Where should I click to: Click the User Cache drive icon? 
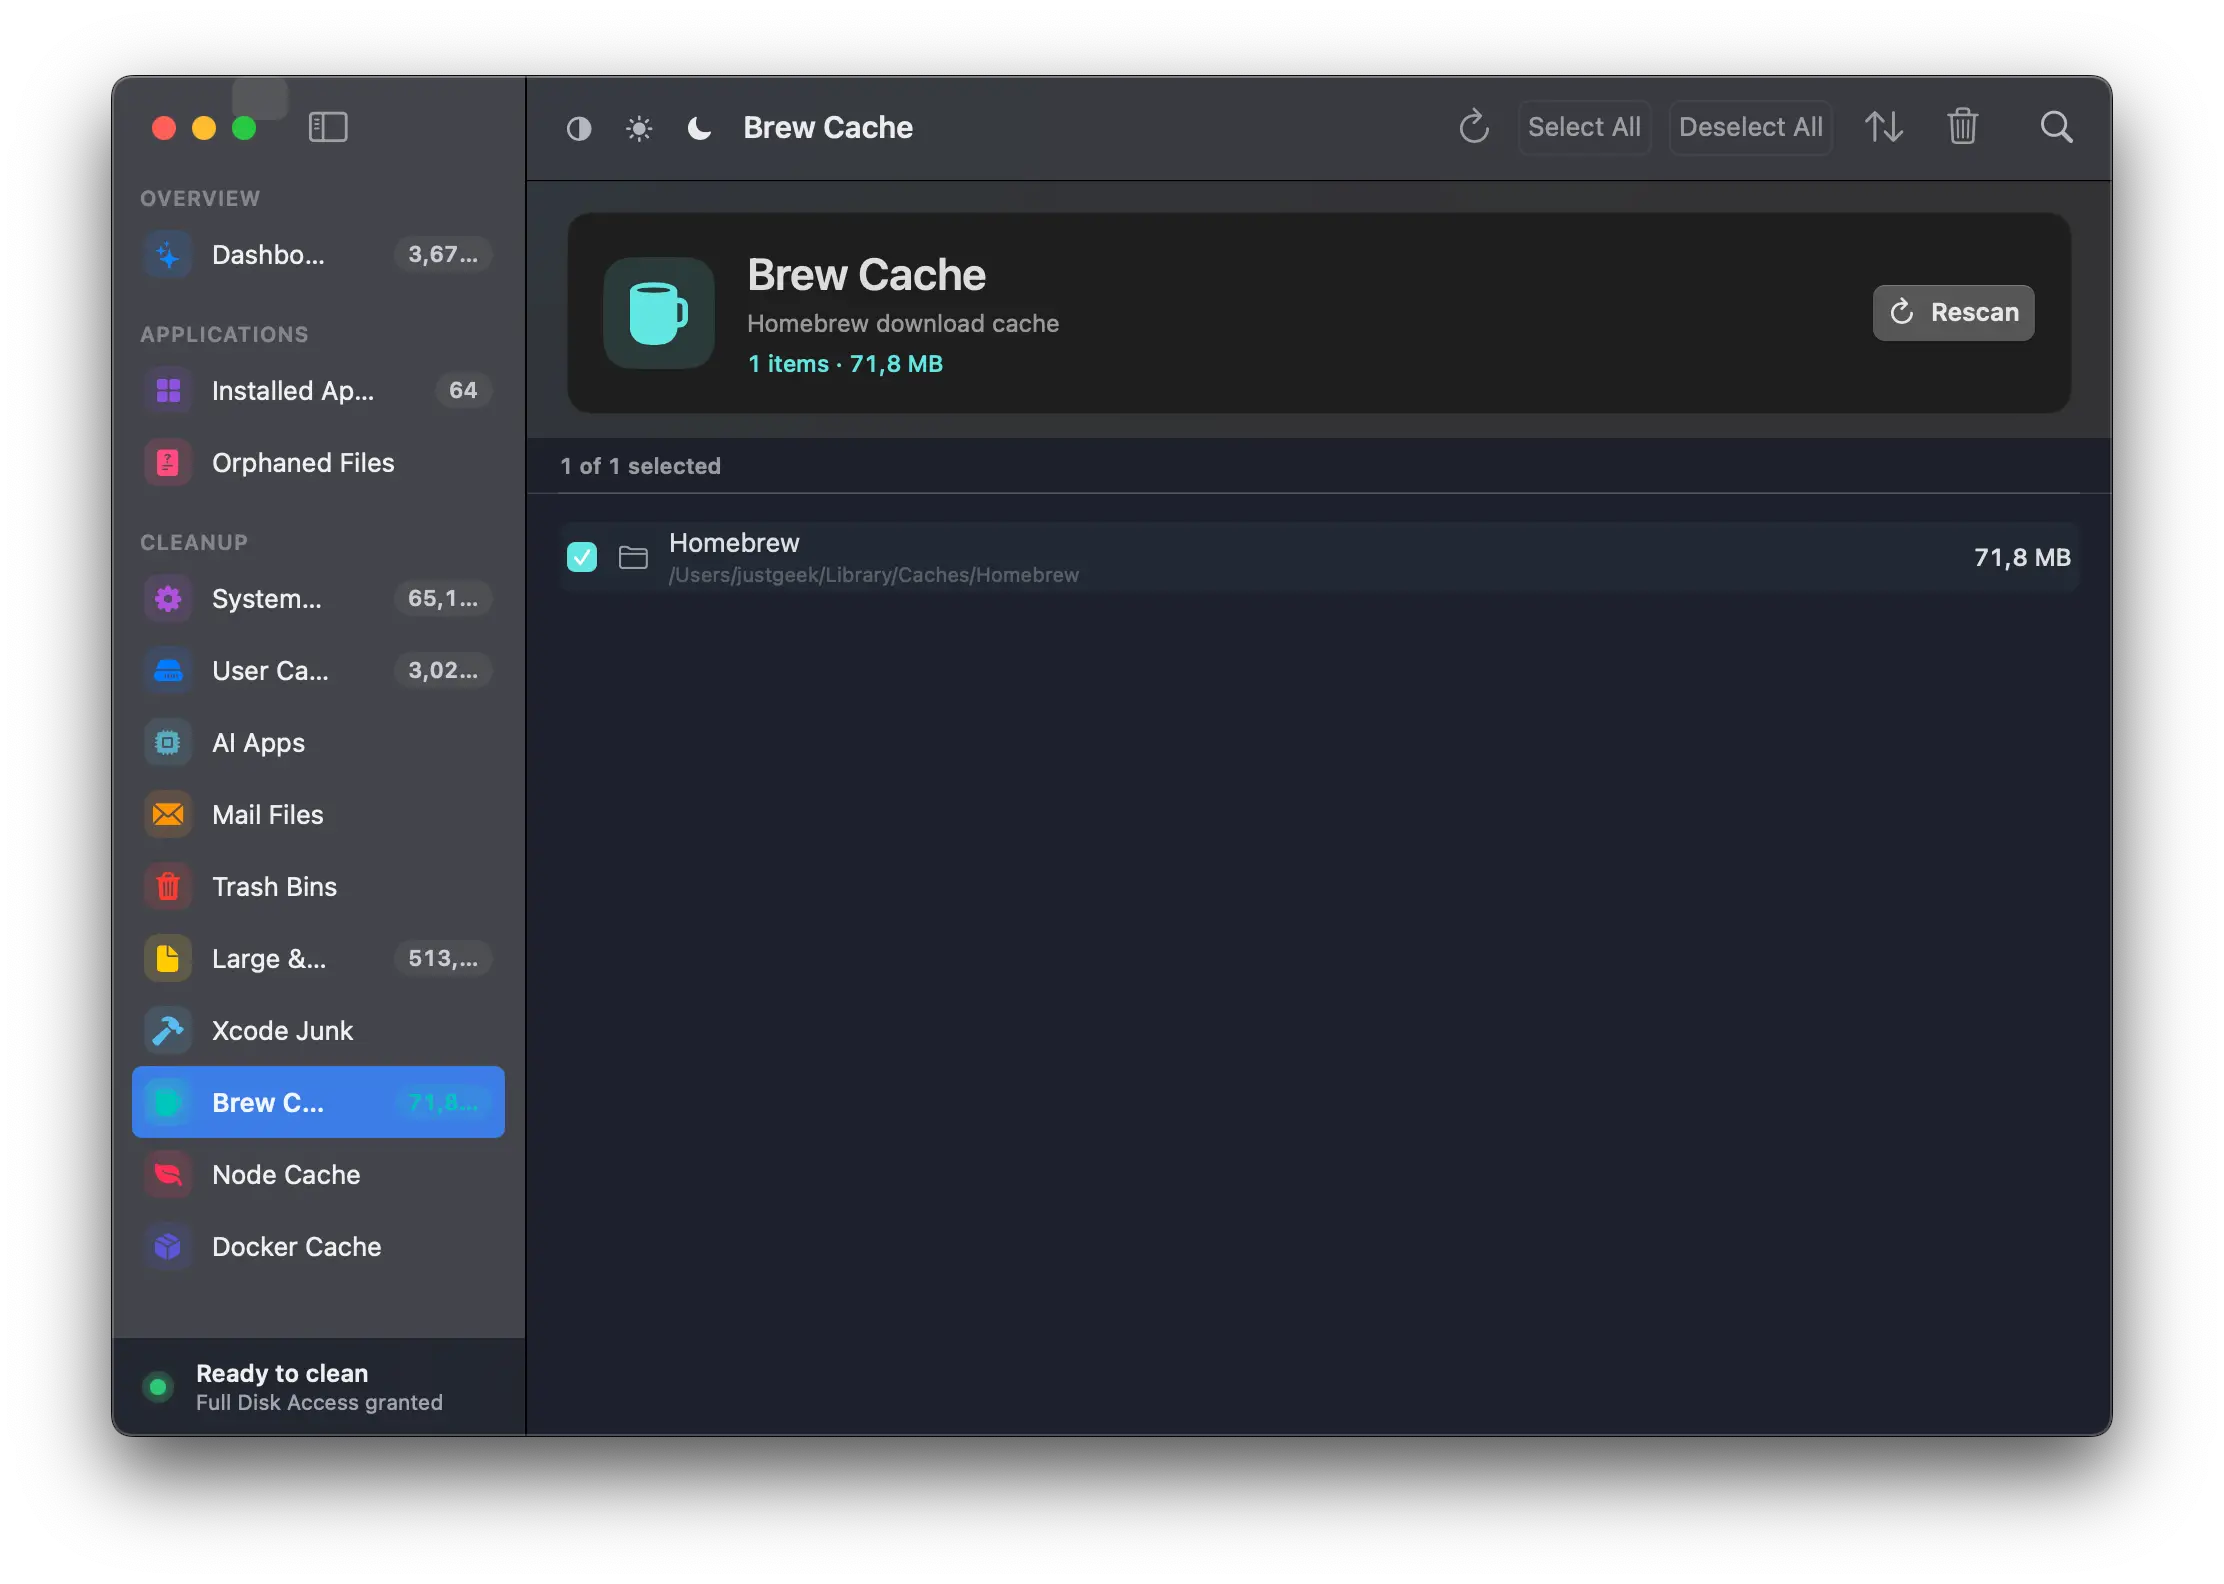click(x=168, y=671)
